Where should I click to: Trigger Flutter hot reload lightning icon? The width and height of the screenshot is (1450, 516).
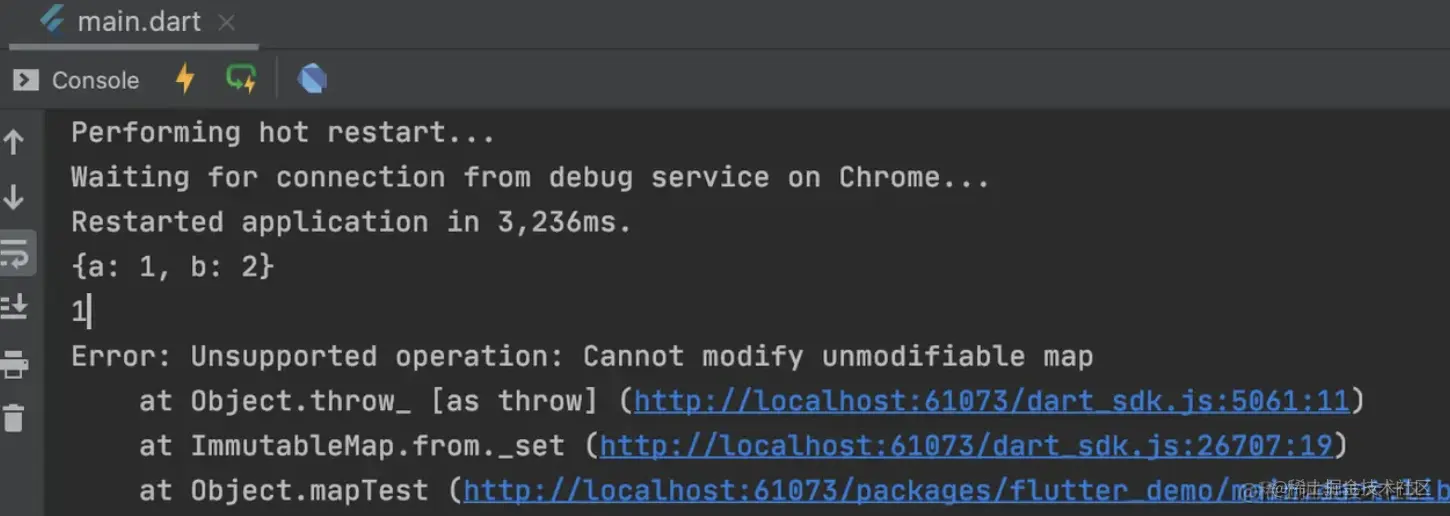185,79
